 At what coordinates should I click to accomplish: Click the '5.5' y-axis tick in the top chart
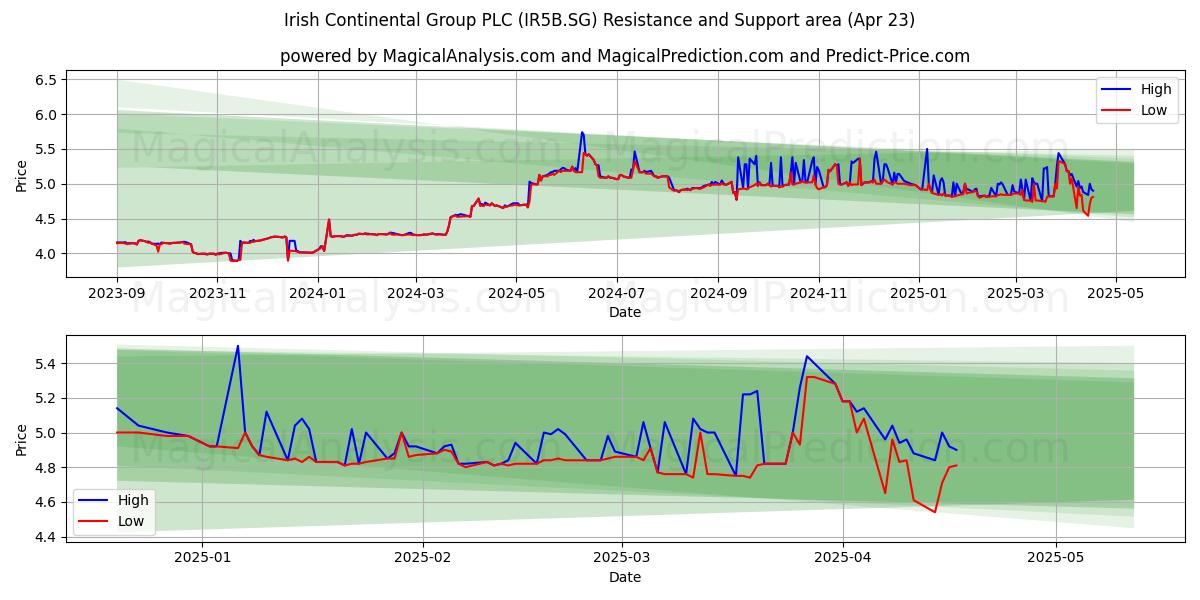pos(47,149)
